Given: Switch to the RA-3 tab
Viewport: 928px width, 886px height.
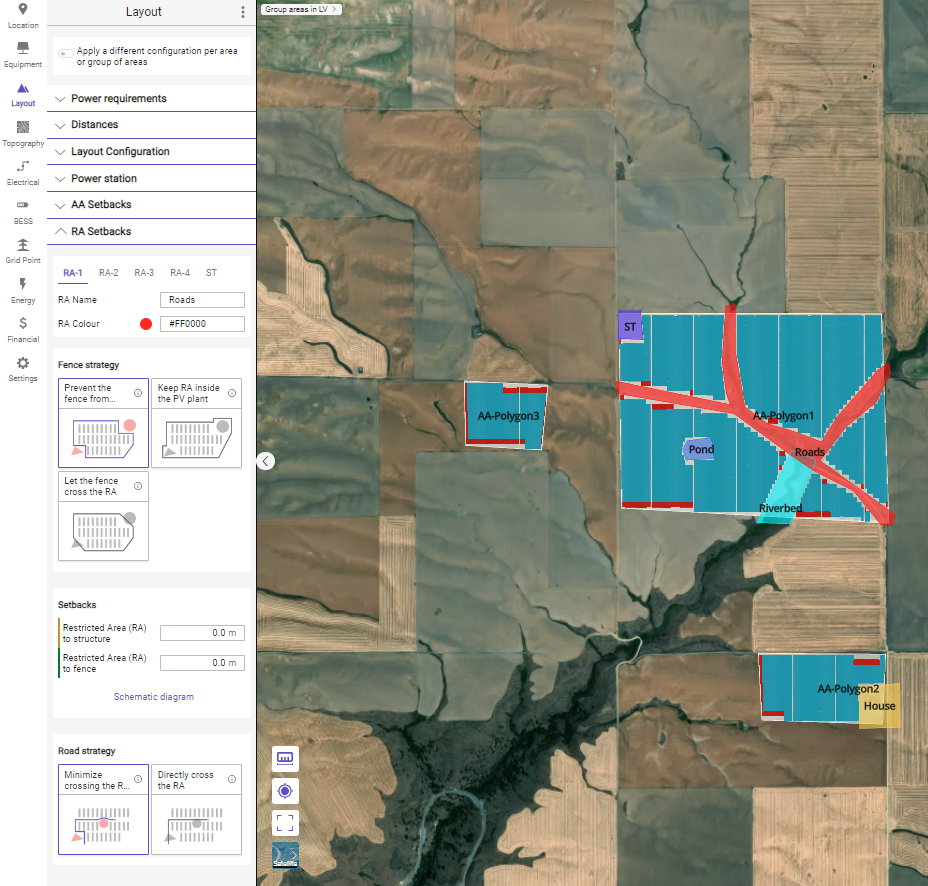Looking at the screenshot, I should 144,273.
